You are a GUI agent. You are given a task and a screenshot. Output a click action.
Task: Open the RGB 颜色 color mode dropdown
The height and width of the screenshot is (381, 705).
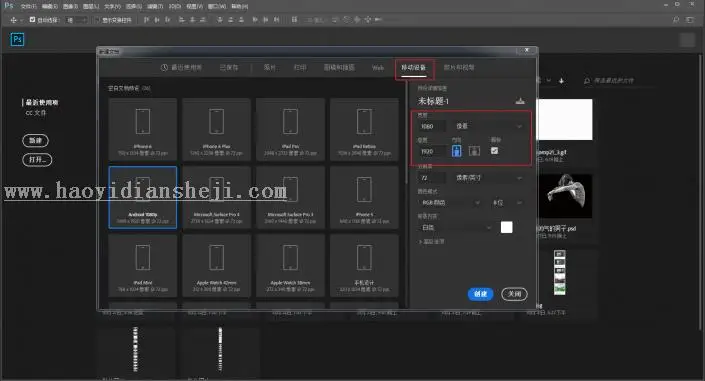(x=450, y=203)
